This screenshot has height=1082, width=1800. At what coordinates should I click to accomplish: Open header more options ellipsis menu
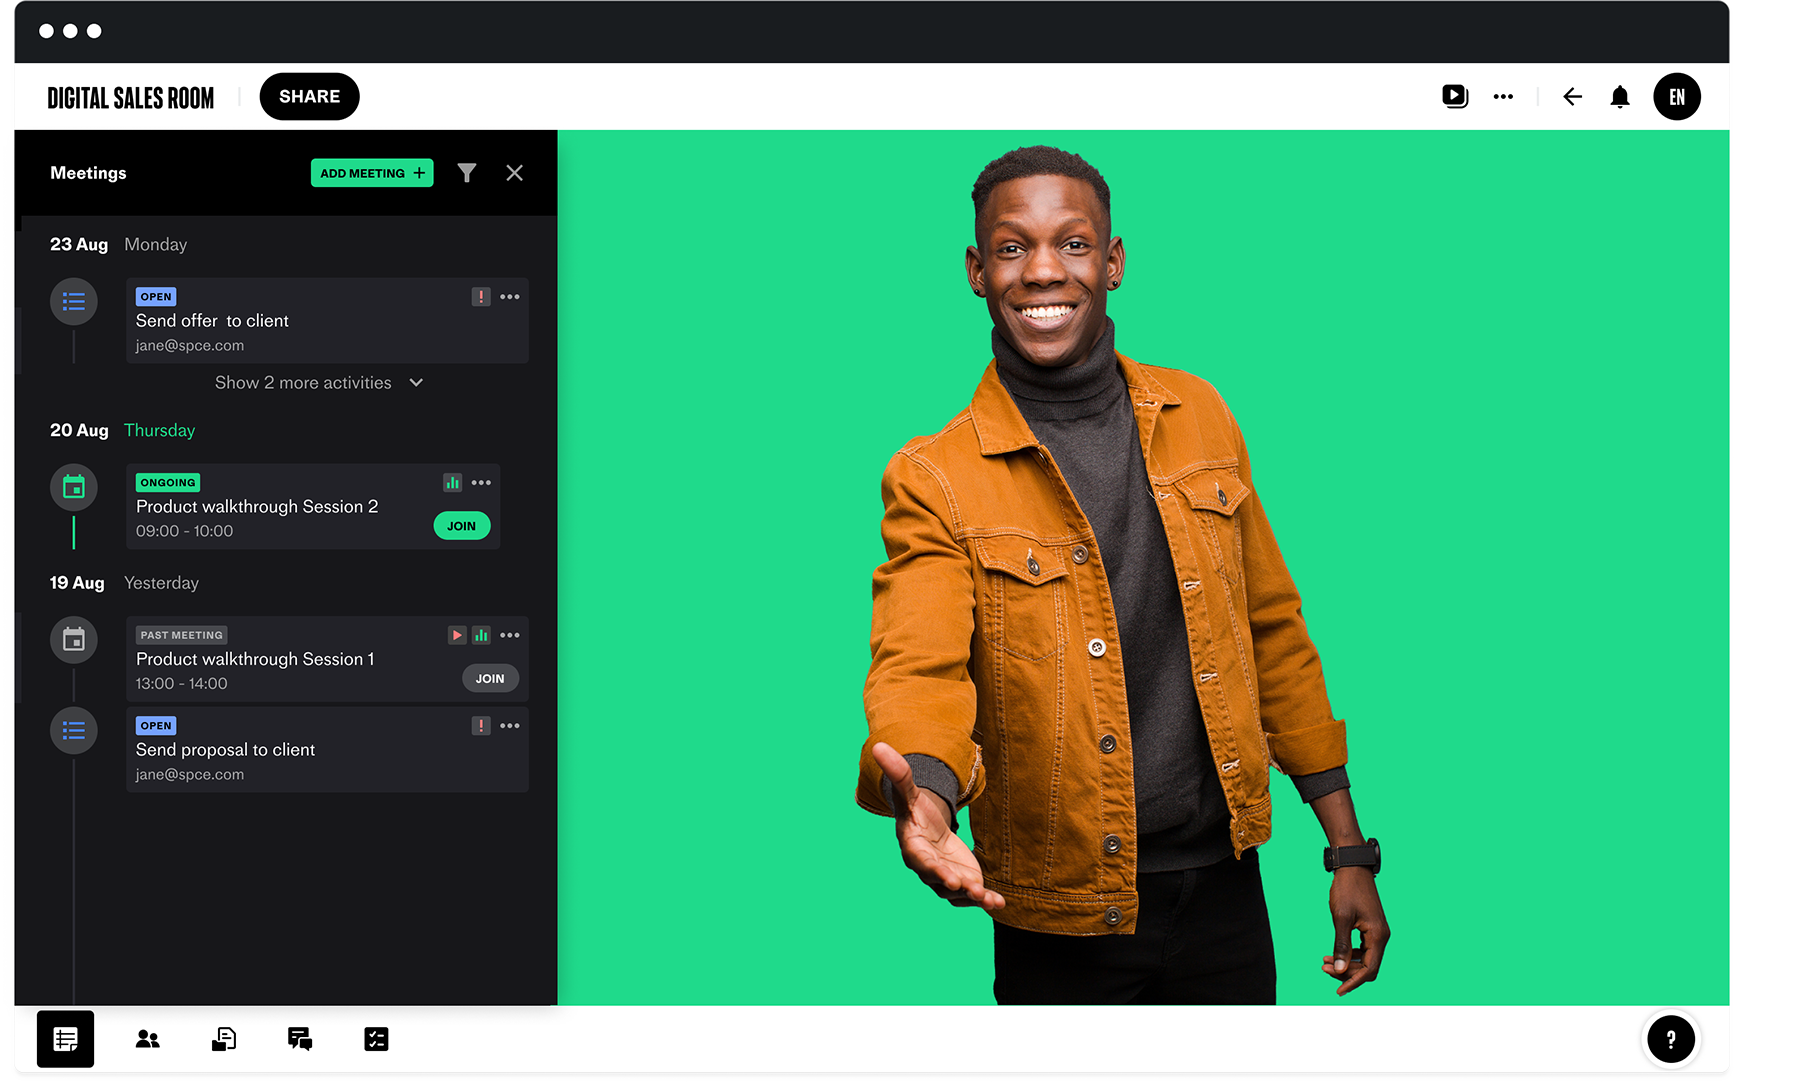[1503, 97]
